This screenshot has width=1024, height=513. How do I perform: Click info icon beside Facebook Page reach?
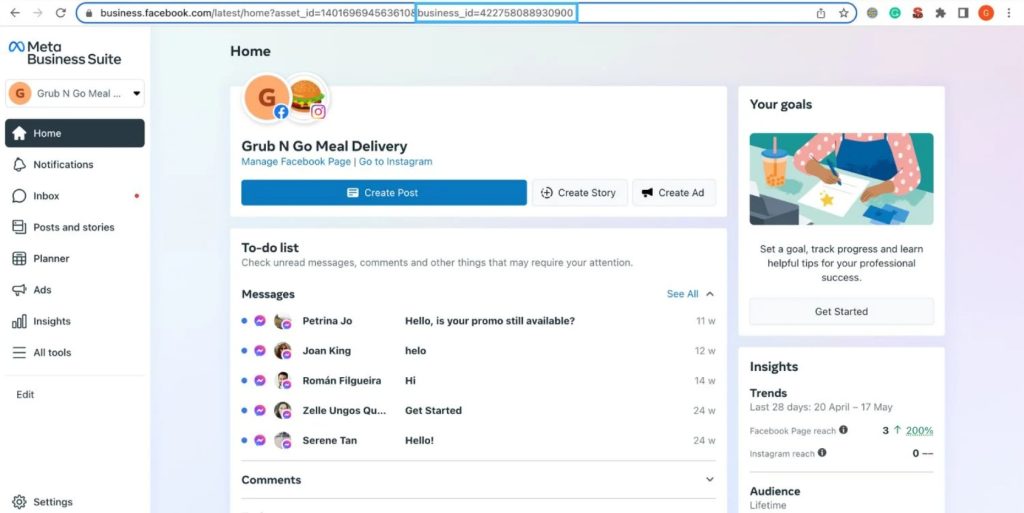843,429
